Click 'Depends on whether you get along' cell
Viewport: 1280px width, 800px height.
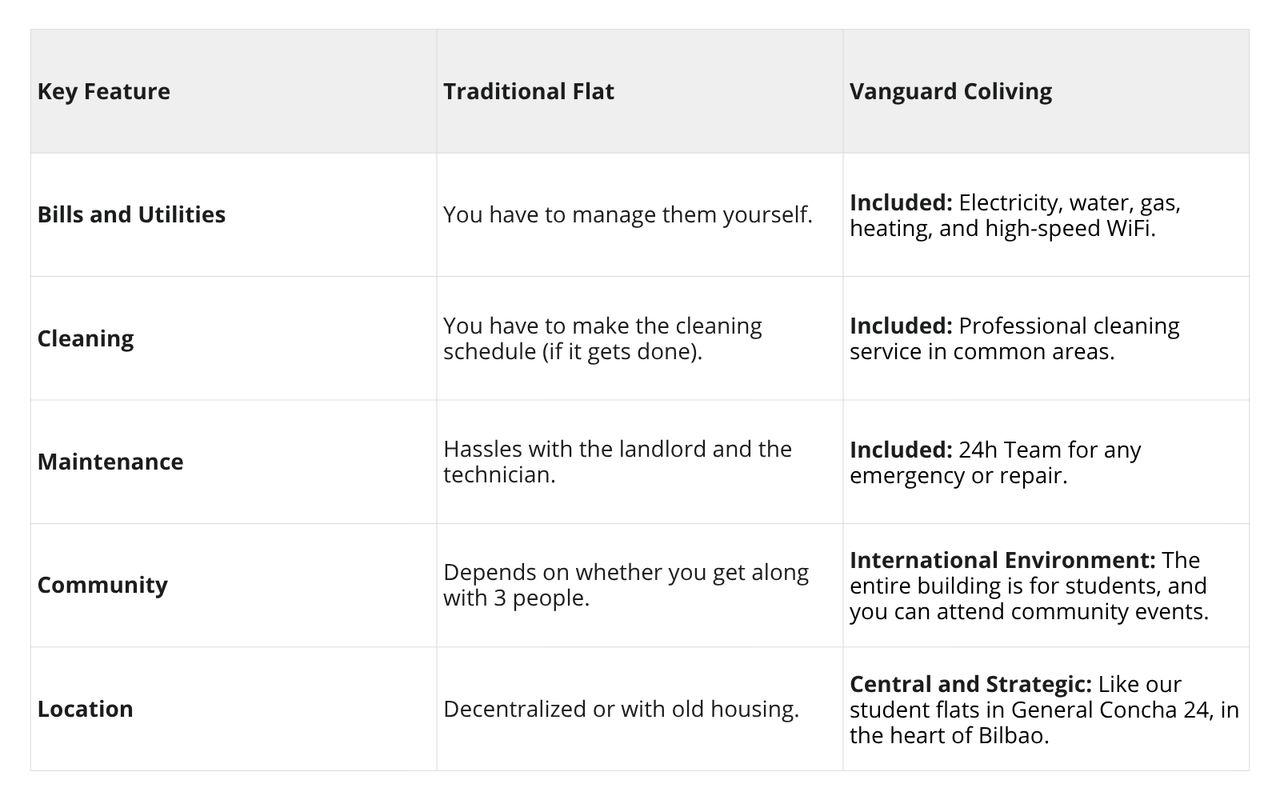coord(625,585)
